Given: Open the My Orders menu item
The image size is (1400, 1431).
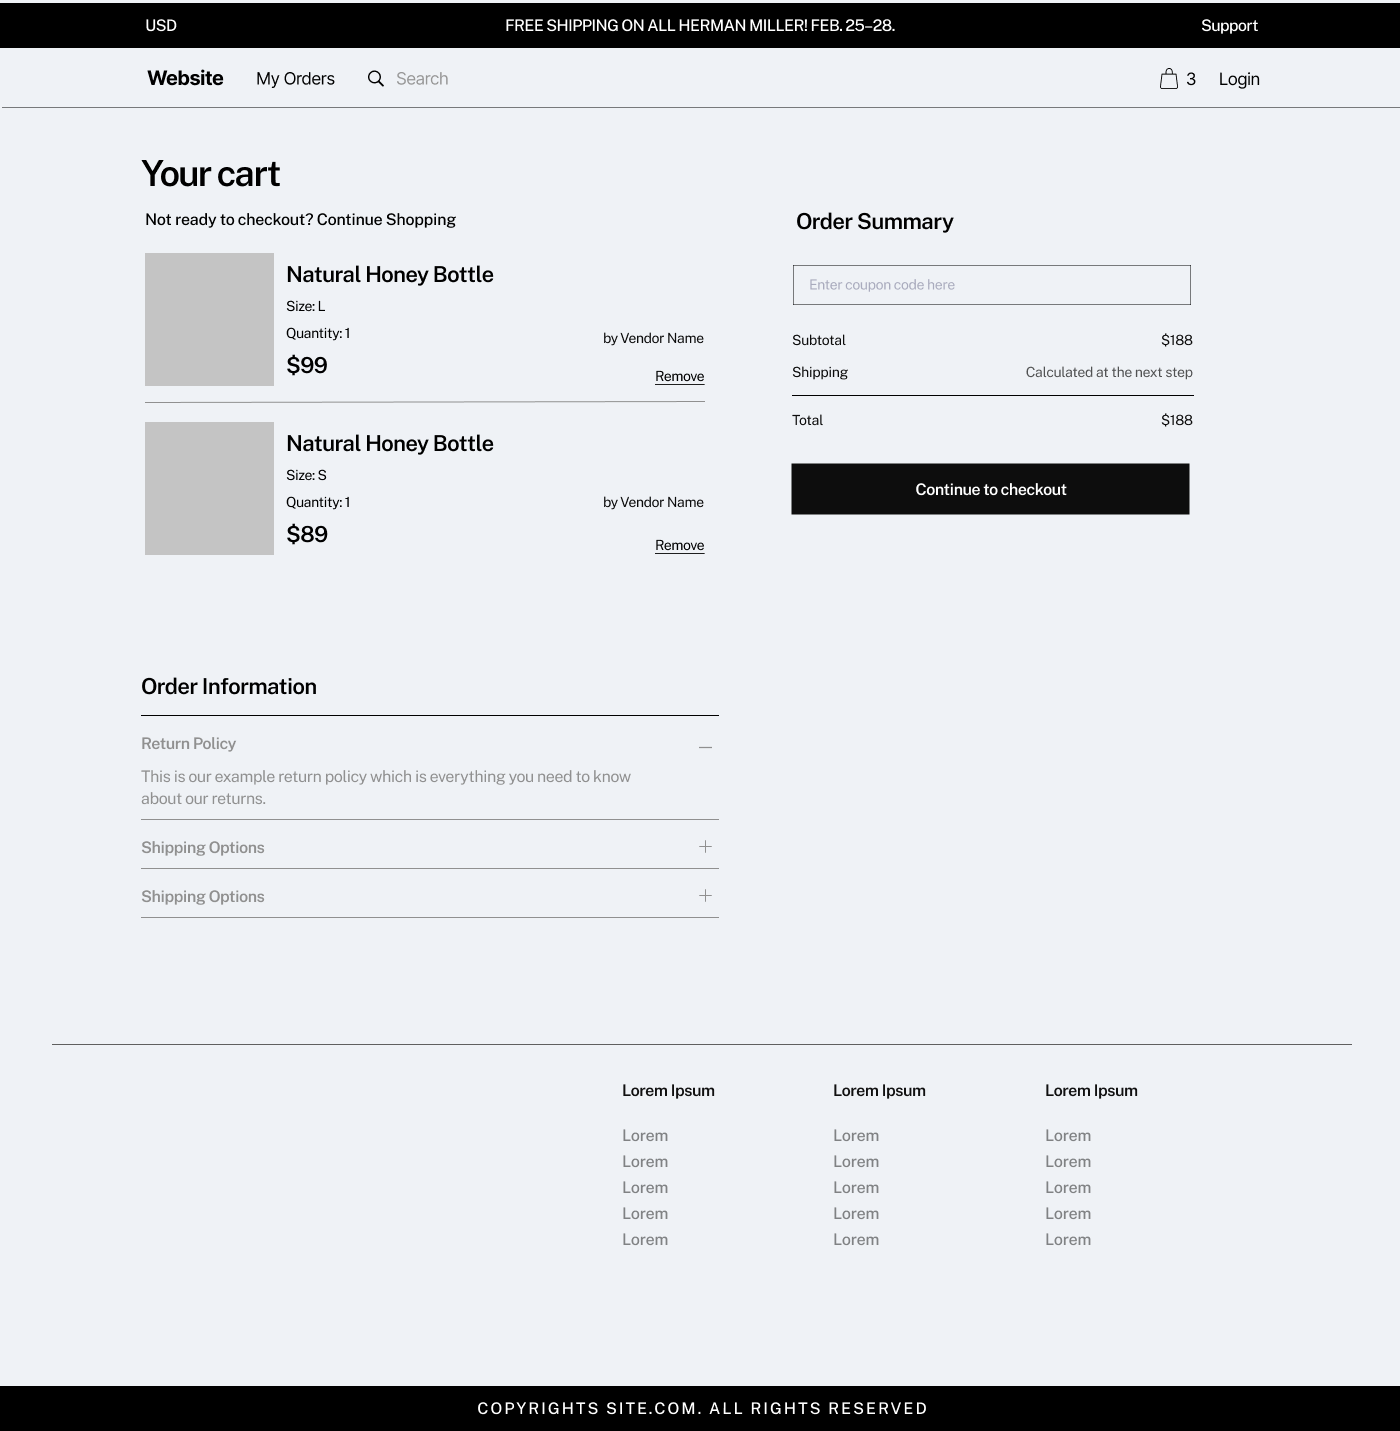Looking at the screenshot, I should click(x=295, y=78).
